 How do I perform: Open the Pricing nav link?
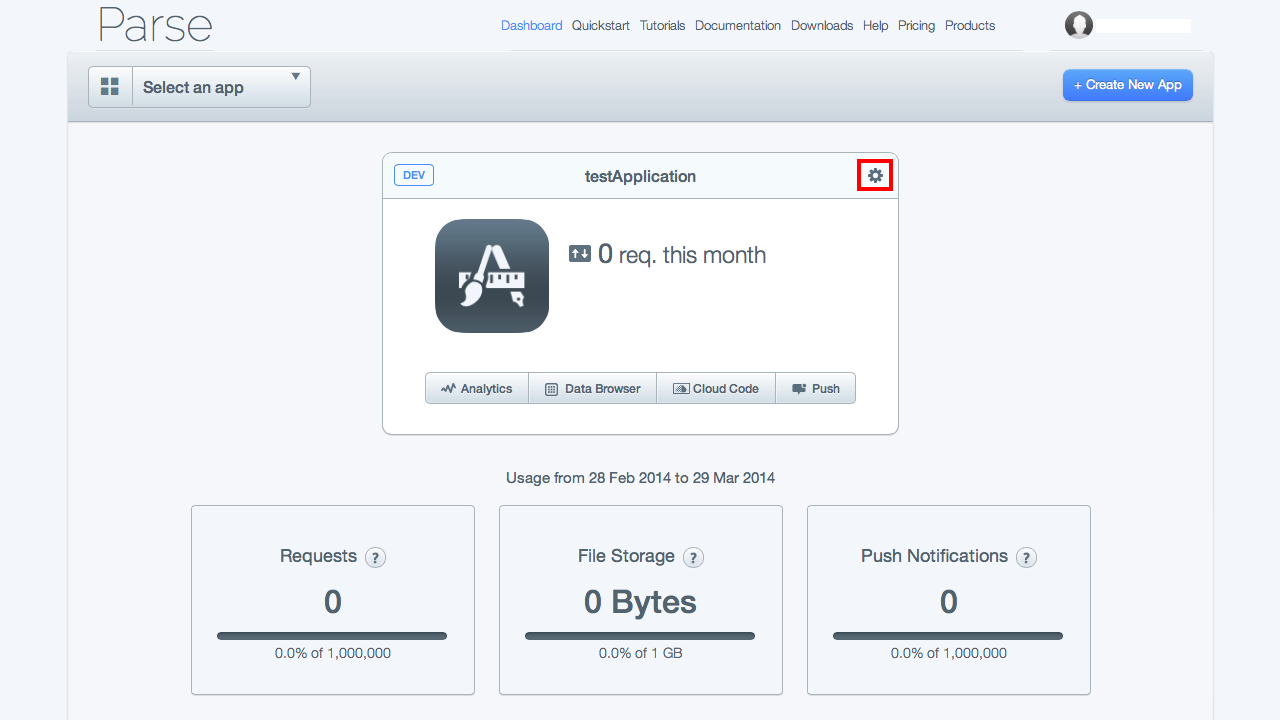(916, 26)
